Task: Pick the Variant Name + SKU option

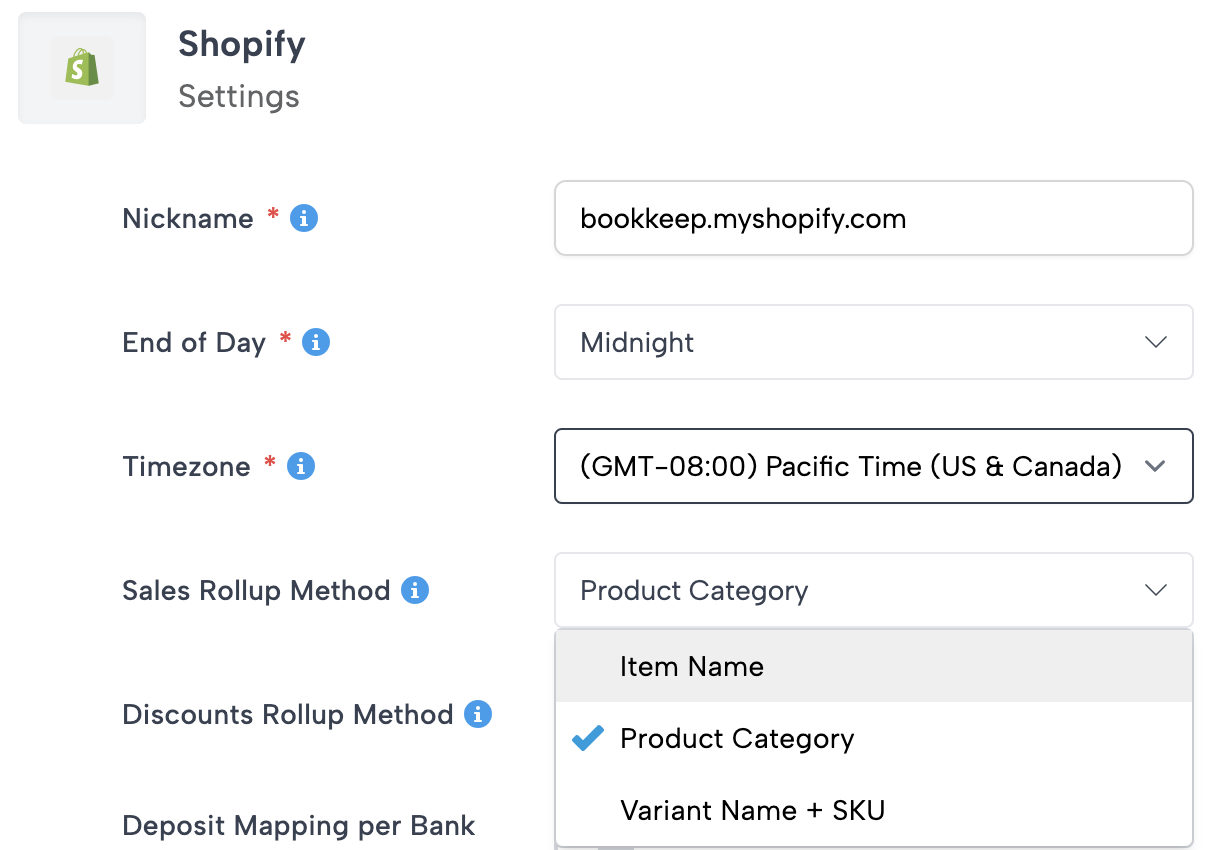Action: point(752,810)
